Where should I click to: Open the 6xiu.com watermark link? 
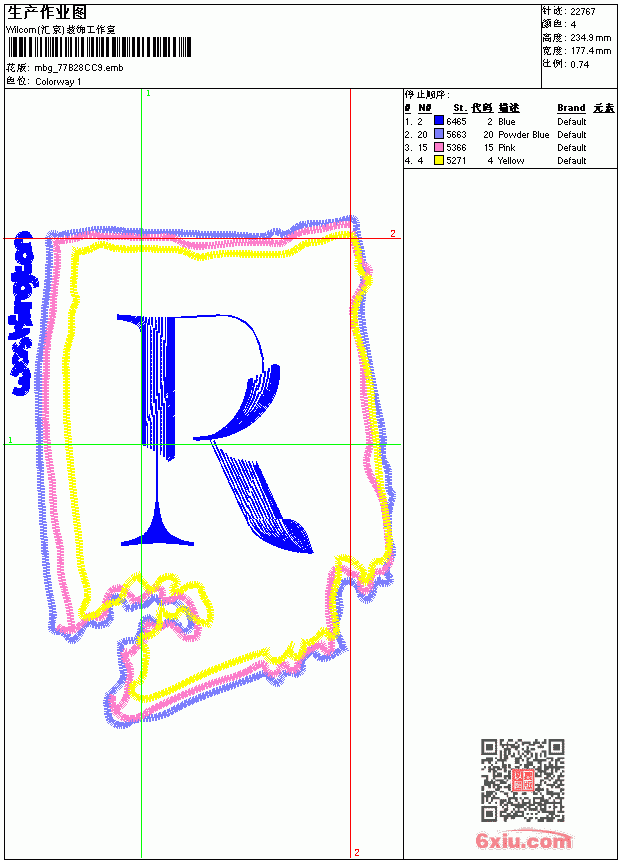pyautogui.click(x=523, y=840)
